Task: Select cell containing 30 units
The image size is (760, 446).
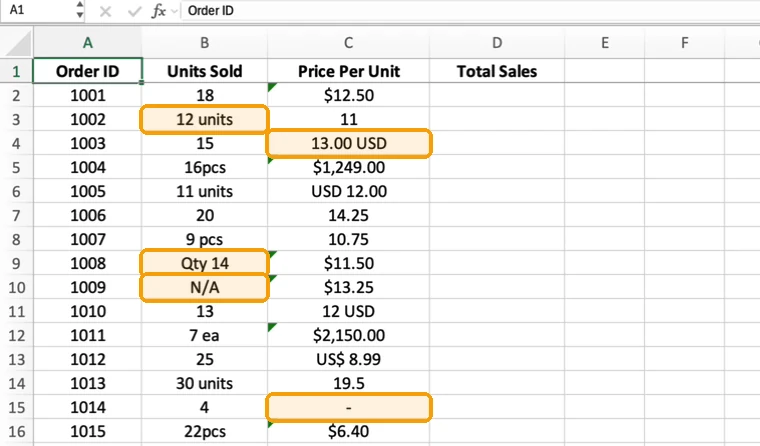Action: coord(205,383)
